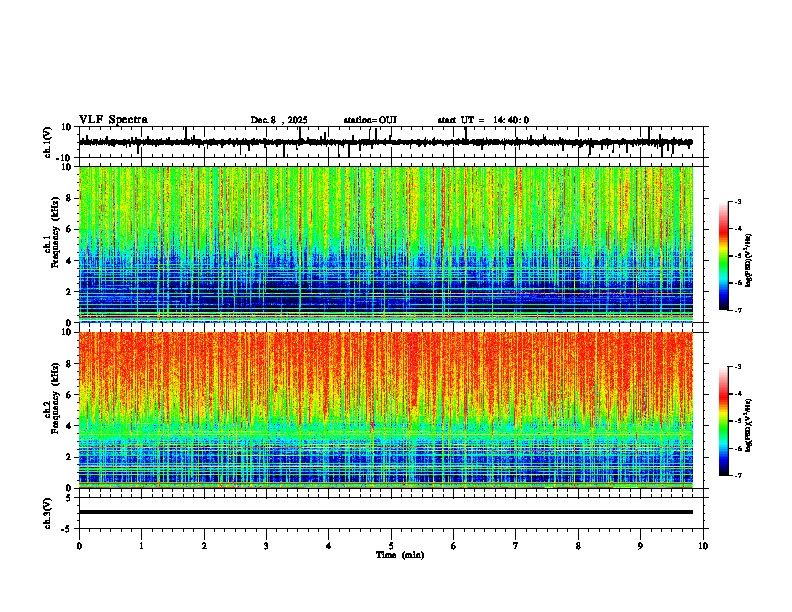Click the flat ch.3 voltage trace line
792x612 pixels.
pos(385,512)
